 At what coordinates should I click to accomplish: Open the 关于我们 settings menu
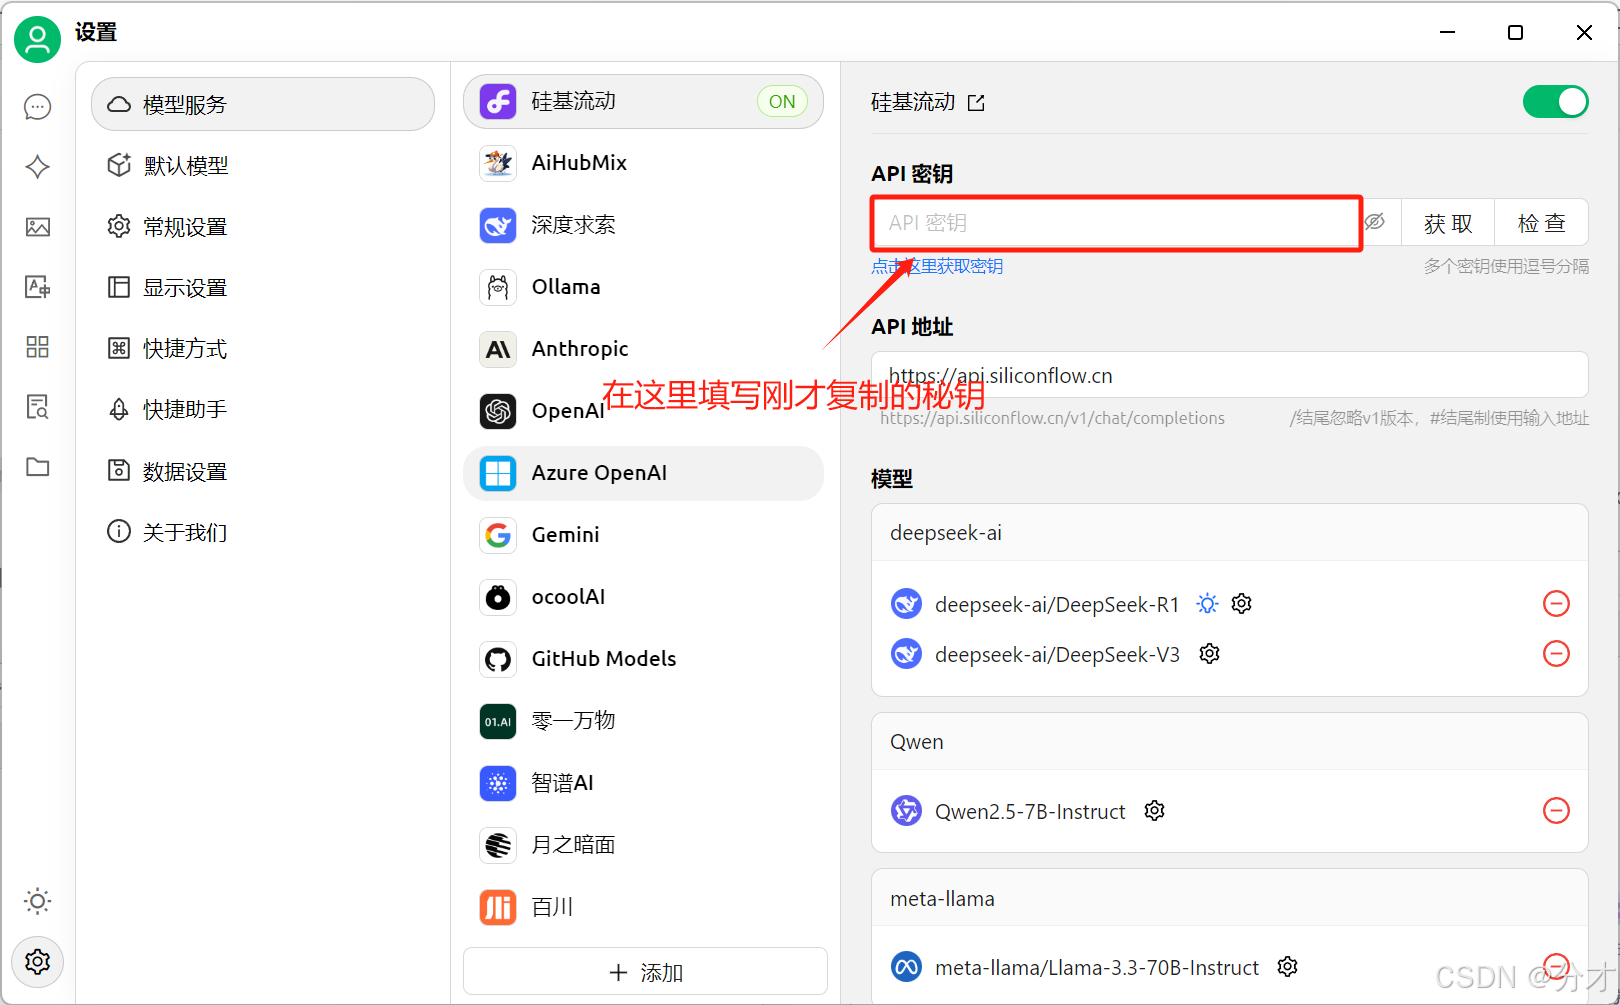[x=263, y=532]
